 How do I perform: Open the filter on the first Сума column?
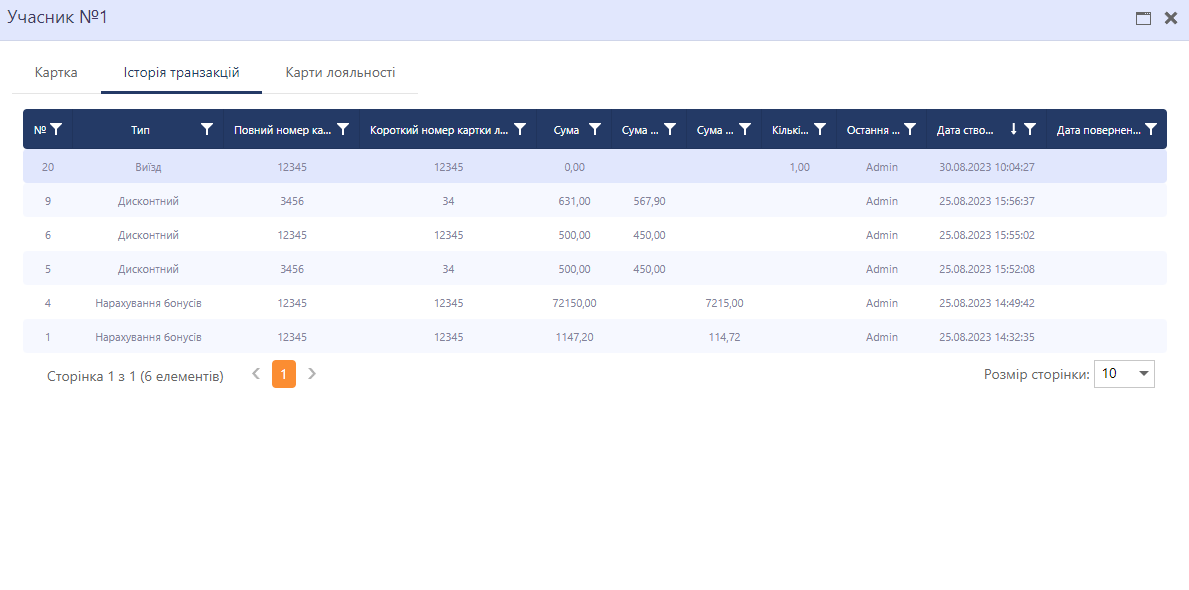coord(595,129)
